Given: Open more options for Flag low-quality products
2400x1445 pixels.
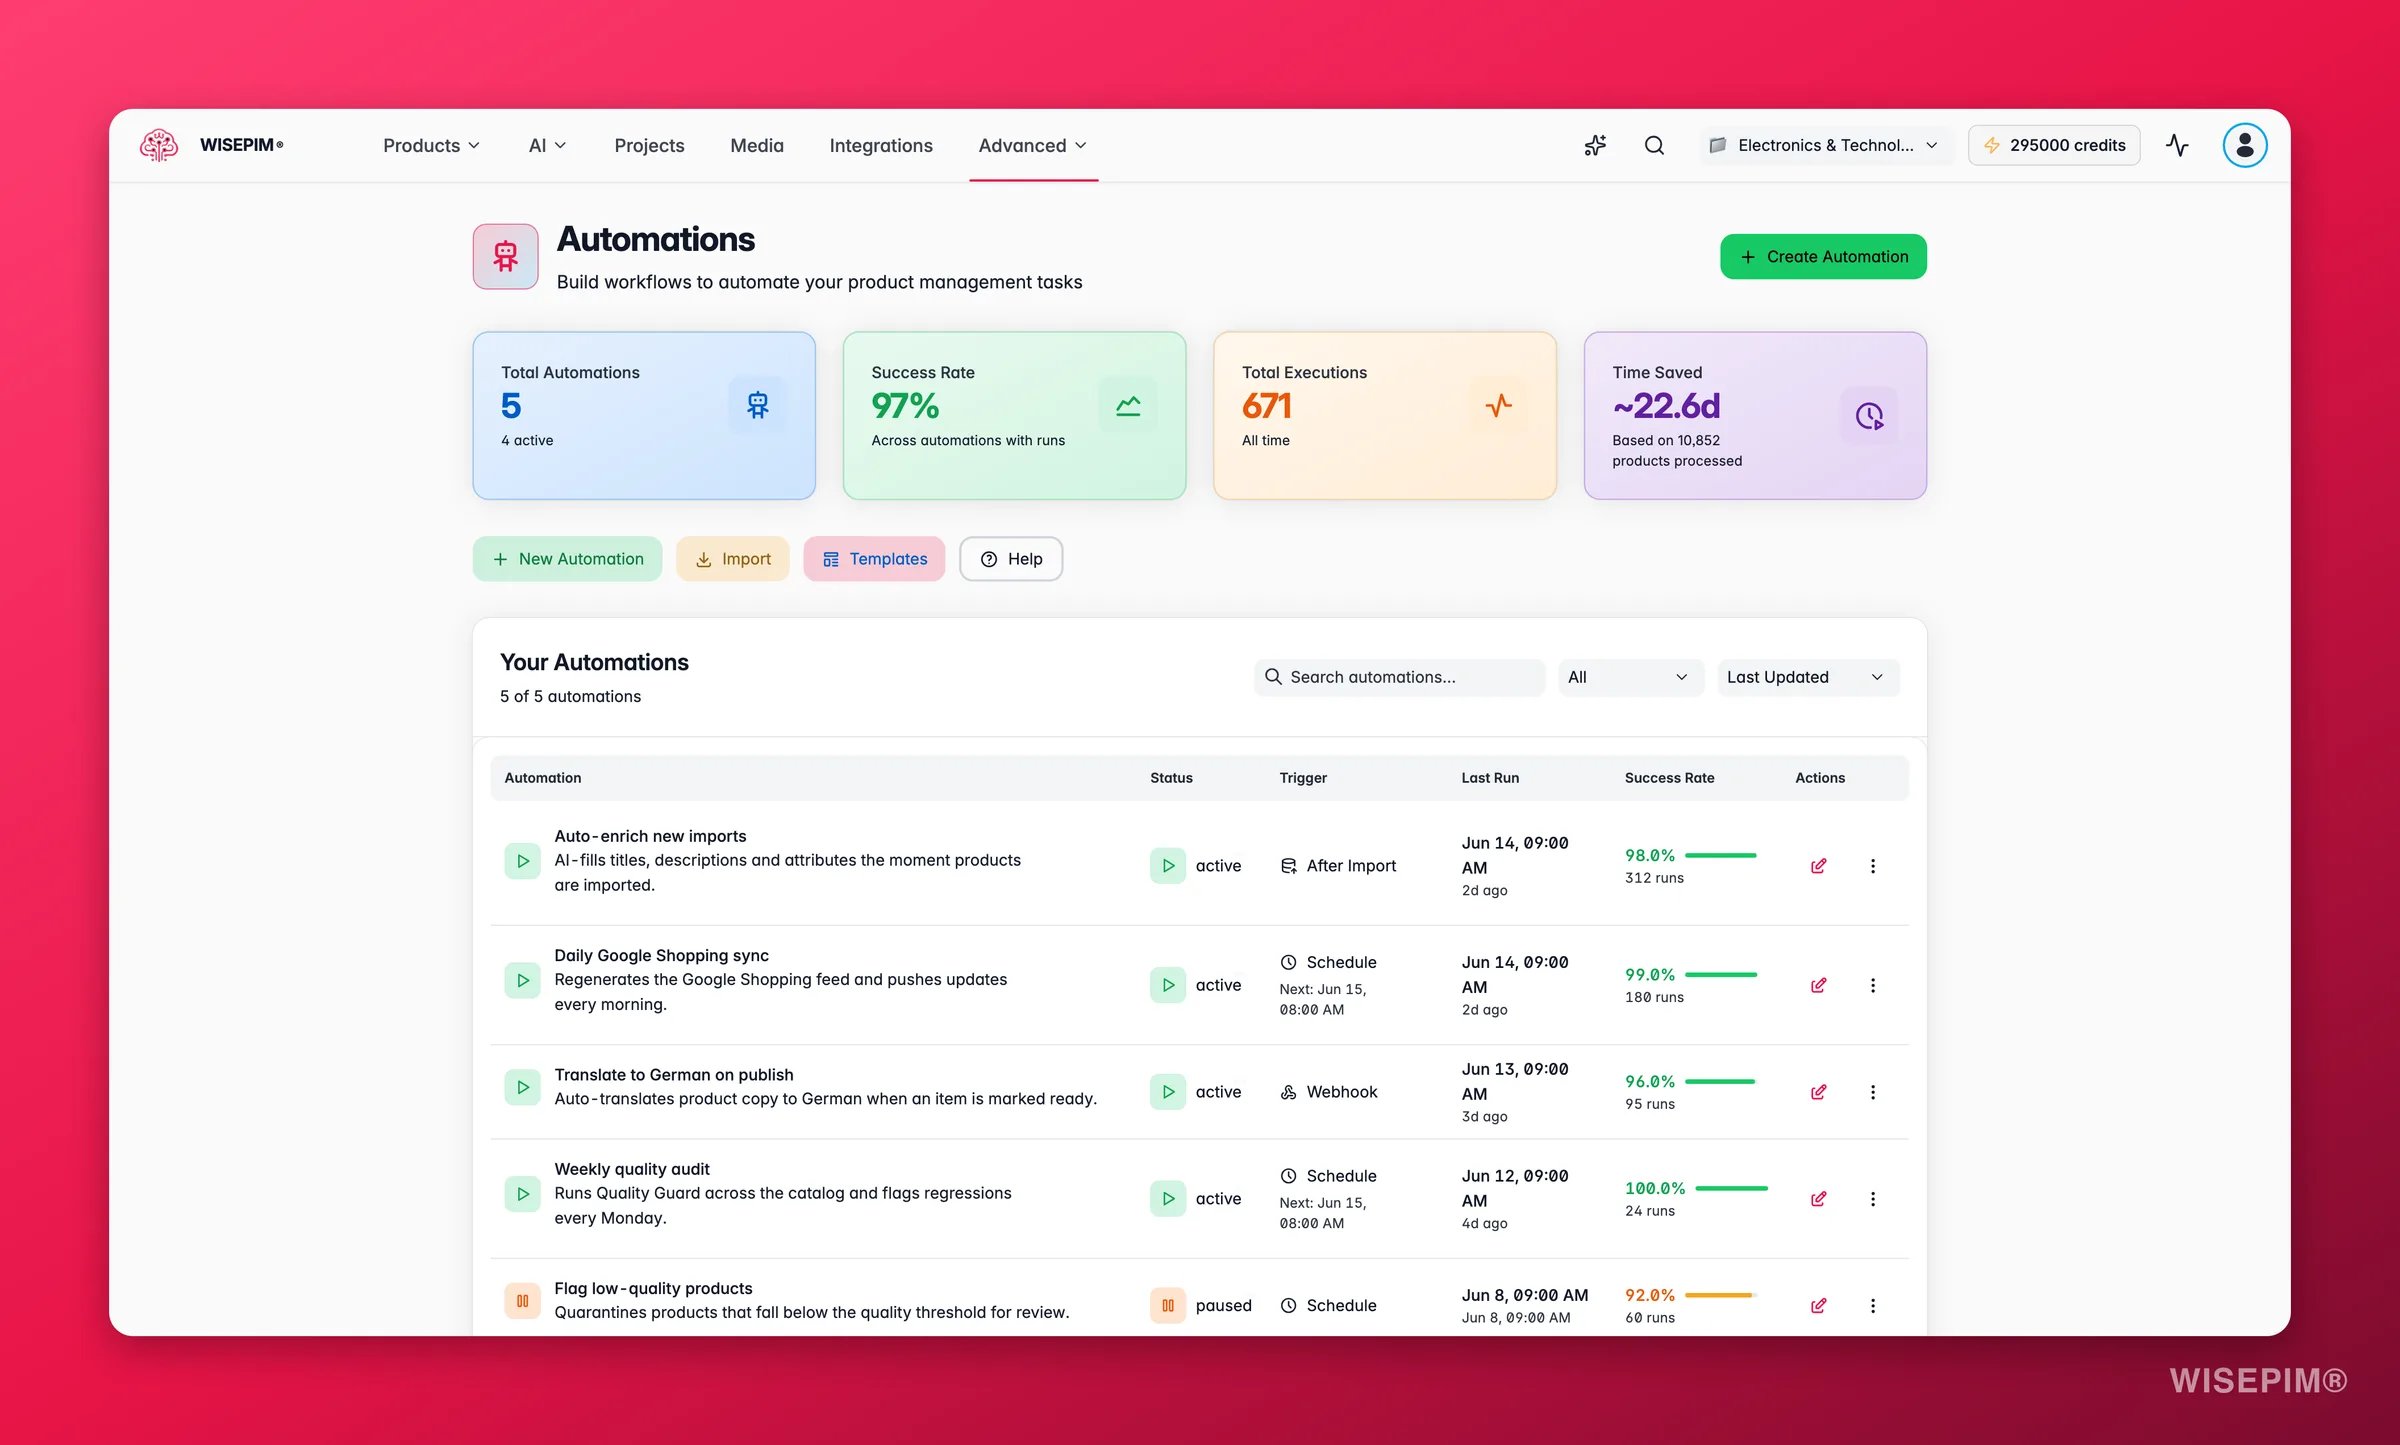Looking at the screenshot, I should 1872,1305.
